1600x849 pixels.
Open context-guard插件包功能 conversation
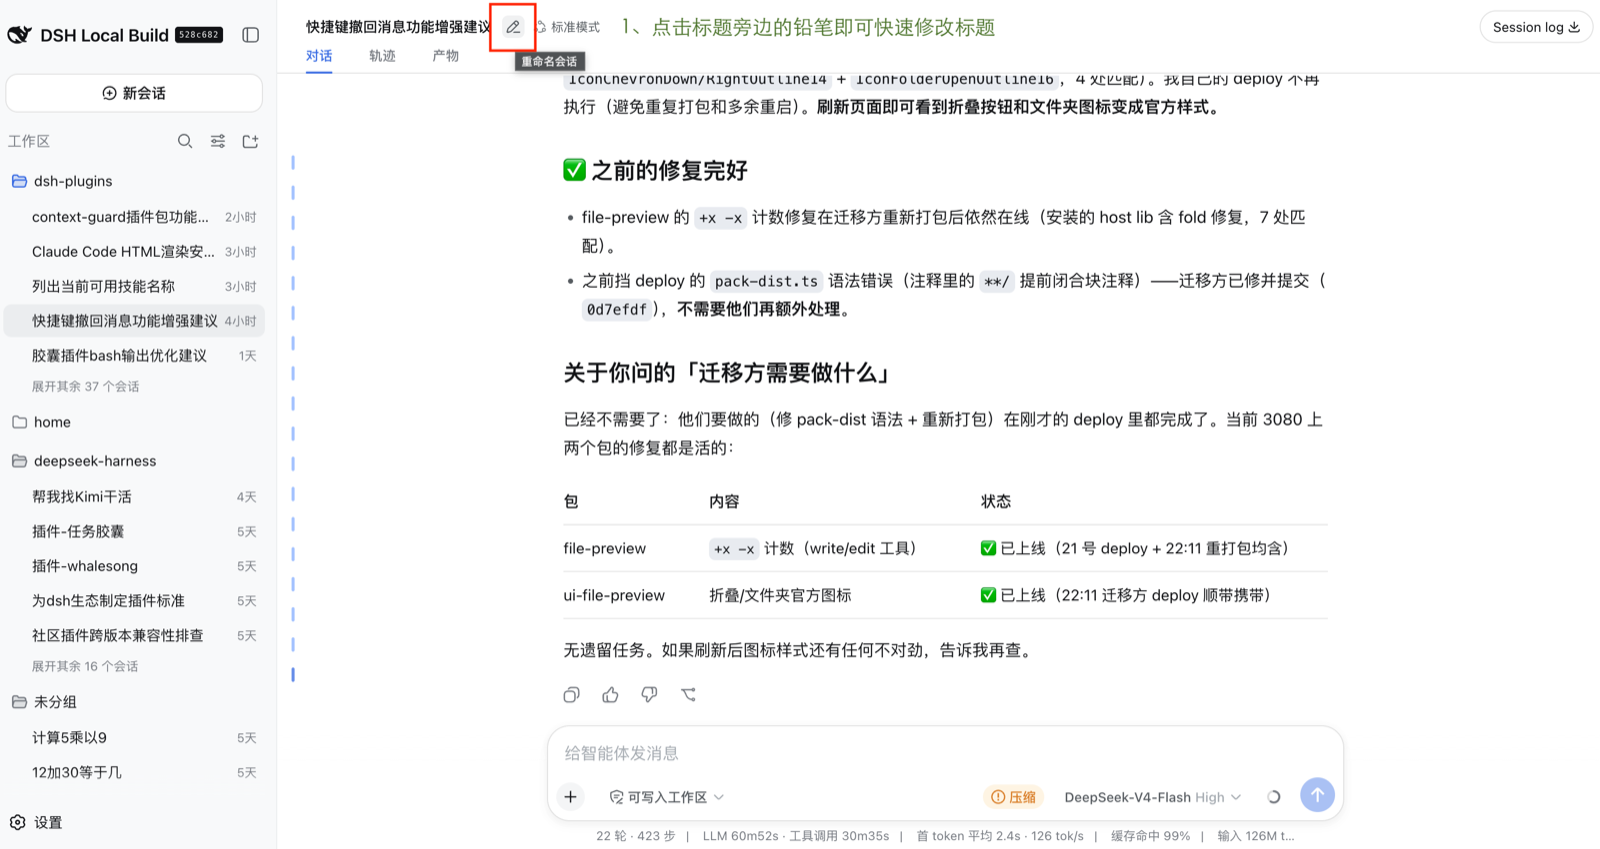[134, 217]
